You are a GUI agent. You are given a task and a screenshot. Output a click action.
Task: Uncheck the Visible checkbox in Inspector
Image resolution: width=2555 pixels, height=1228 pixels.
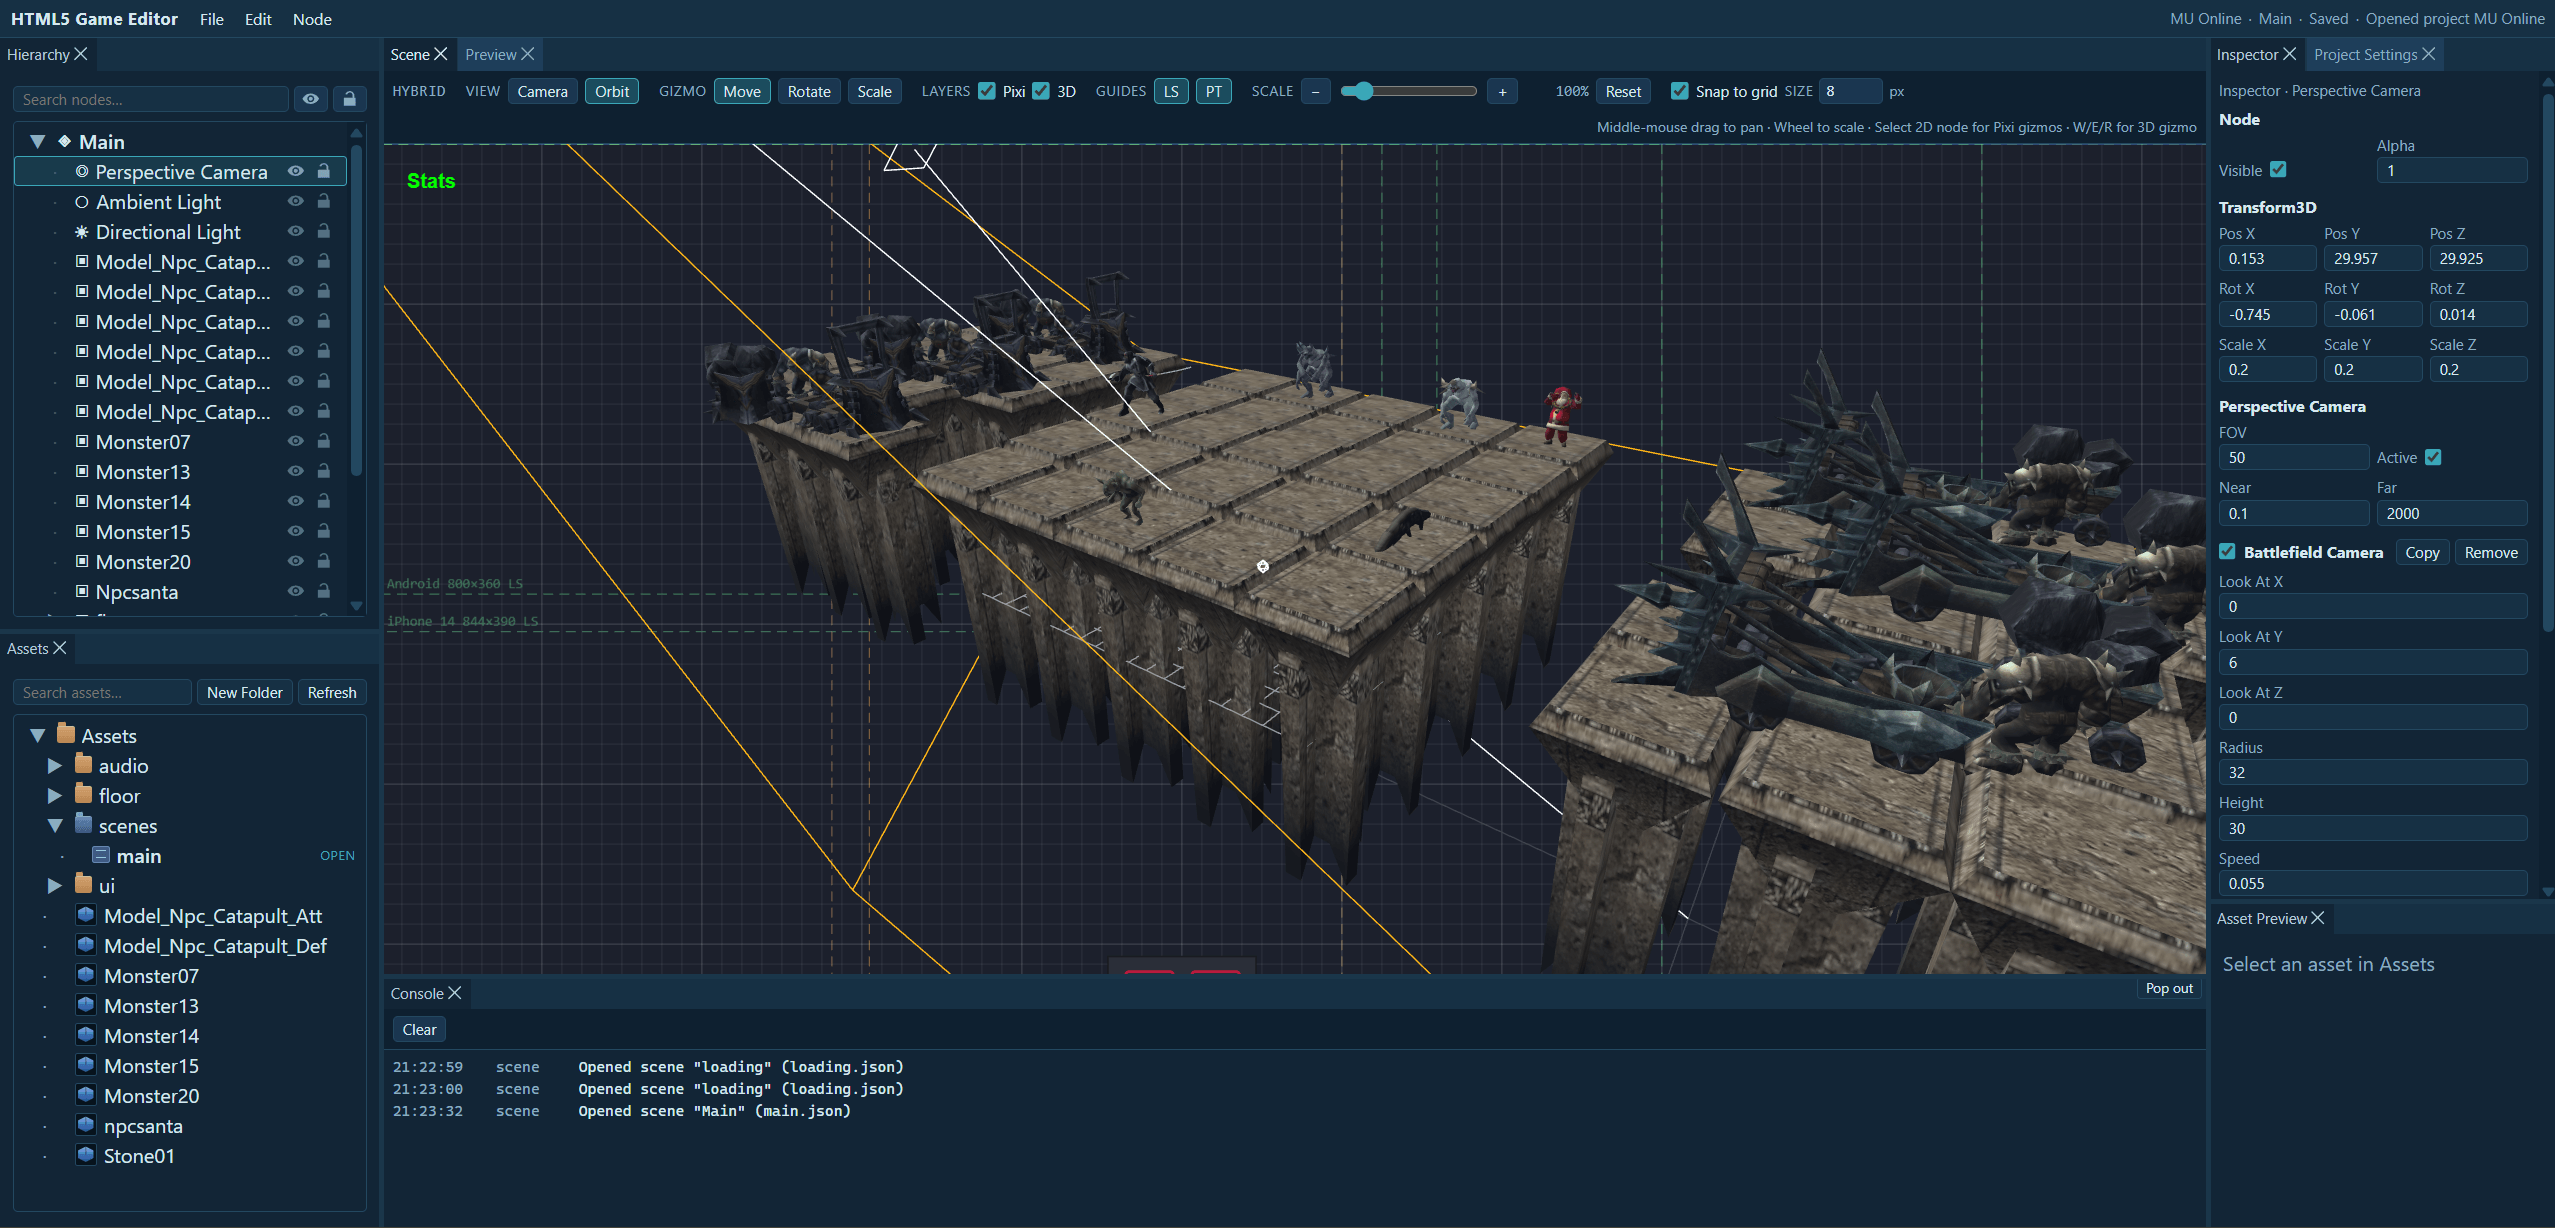[x=2278, y=170]
